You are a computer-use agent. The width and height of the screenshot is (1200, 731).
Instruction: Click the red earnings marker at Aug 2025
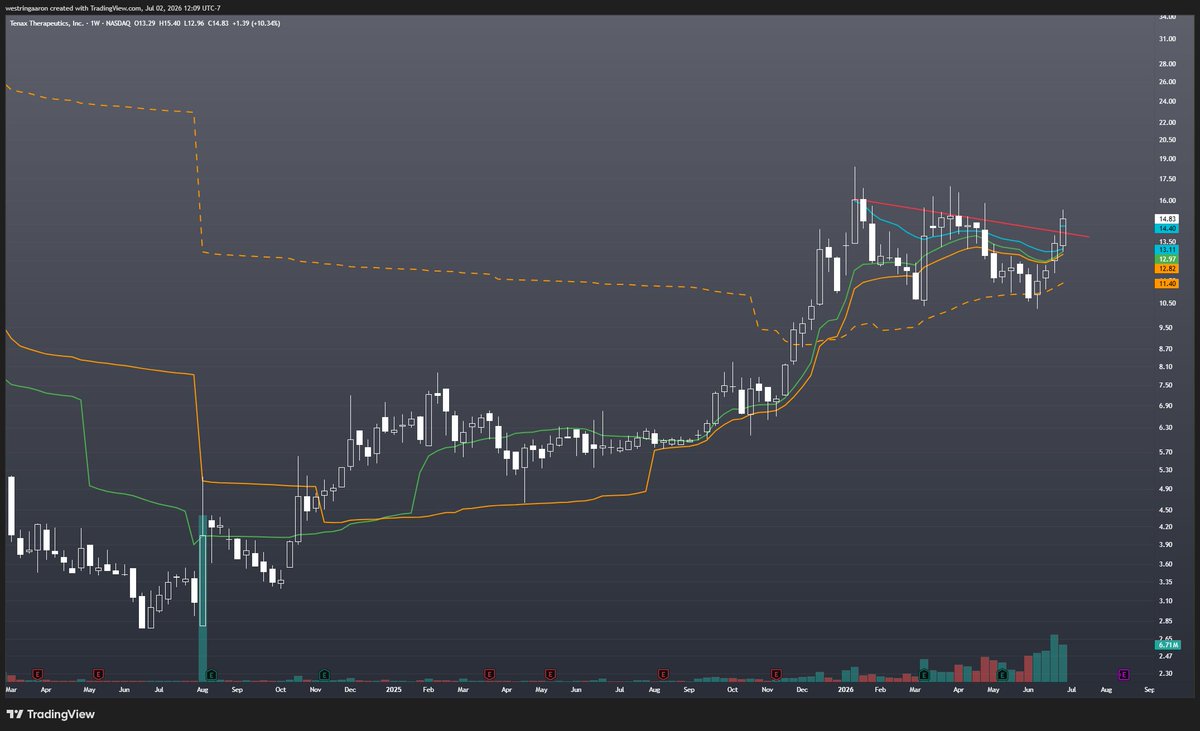point(661,675)
